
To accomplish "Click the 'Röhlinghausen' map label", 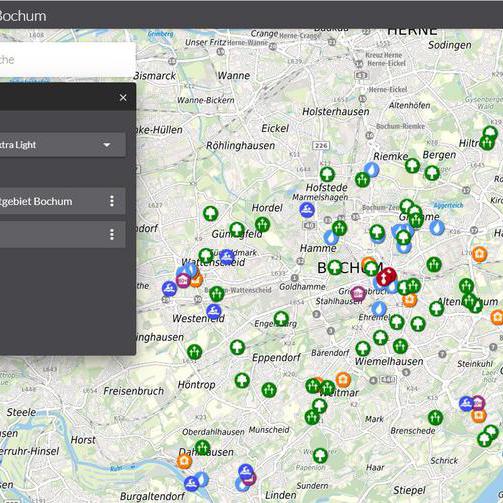I will (241, 146).
